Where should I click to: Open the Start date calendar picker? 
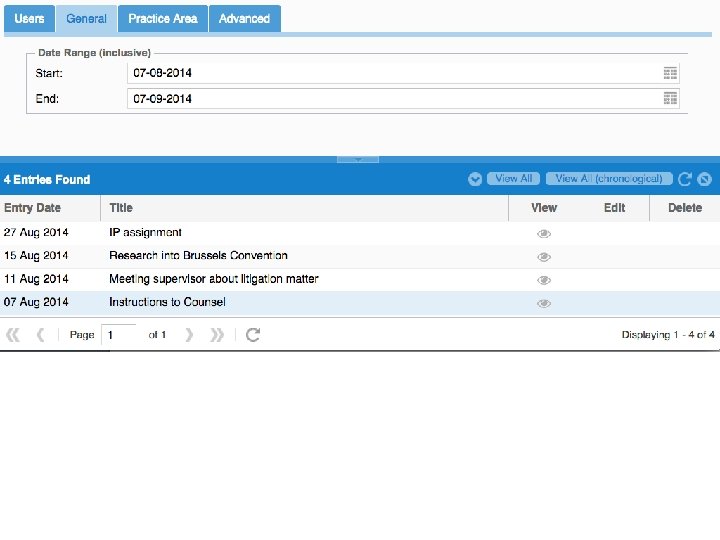(670, 73)
